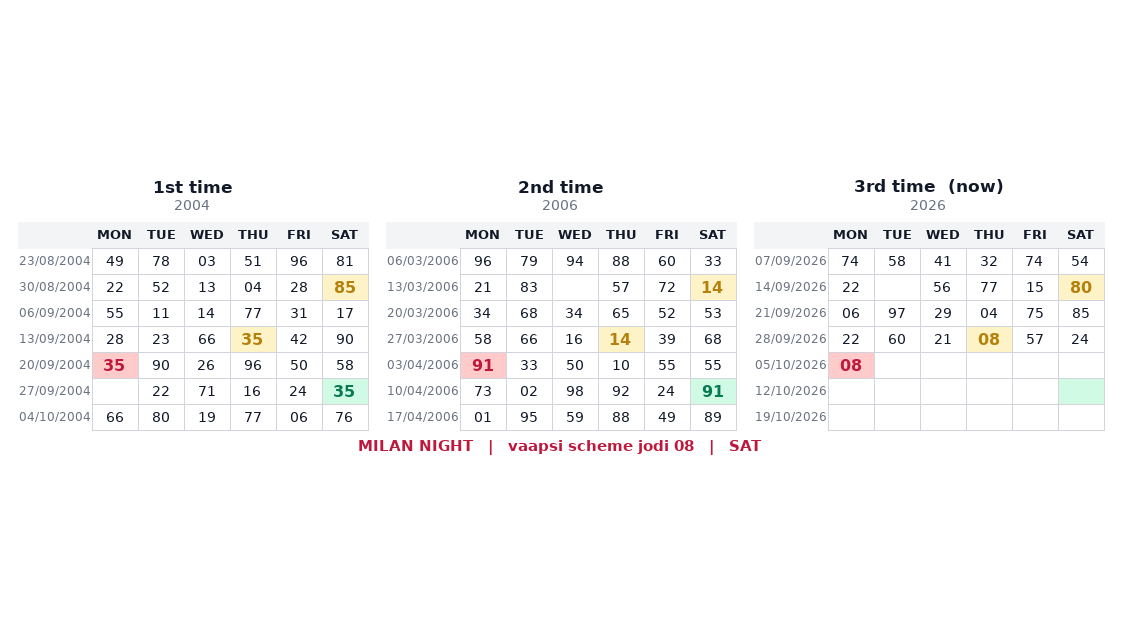This screenshot has width=1122, height=632.
Task: Select the yellow 35 Thursday cell in 2004
Action: 253,339
